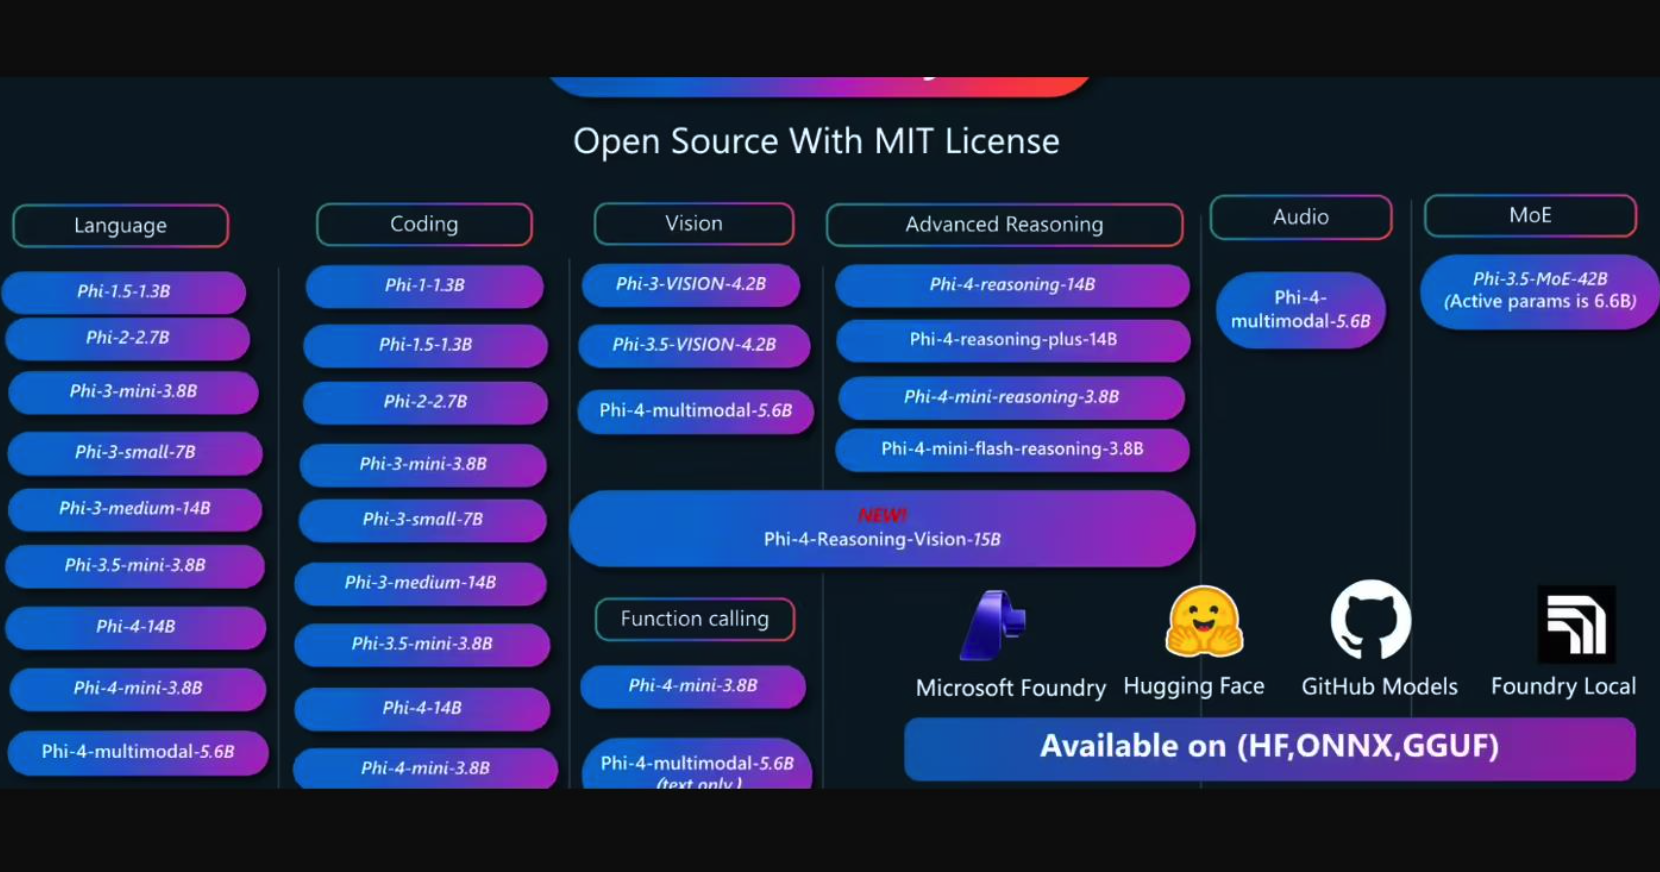Switch to the Coding category header

pyautogui.click(x=424, y=225)
